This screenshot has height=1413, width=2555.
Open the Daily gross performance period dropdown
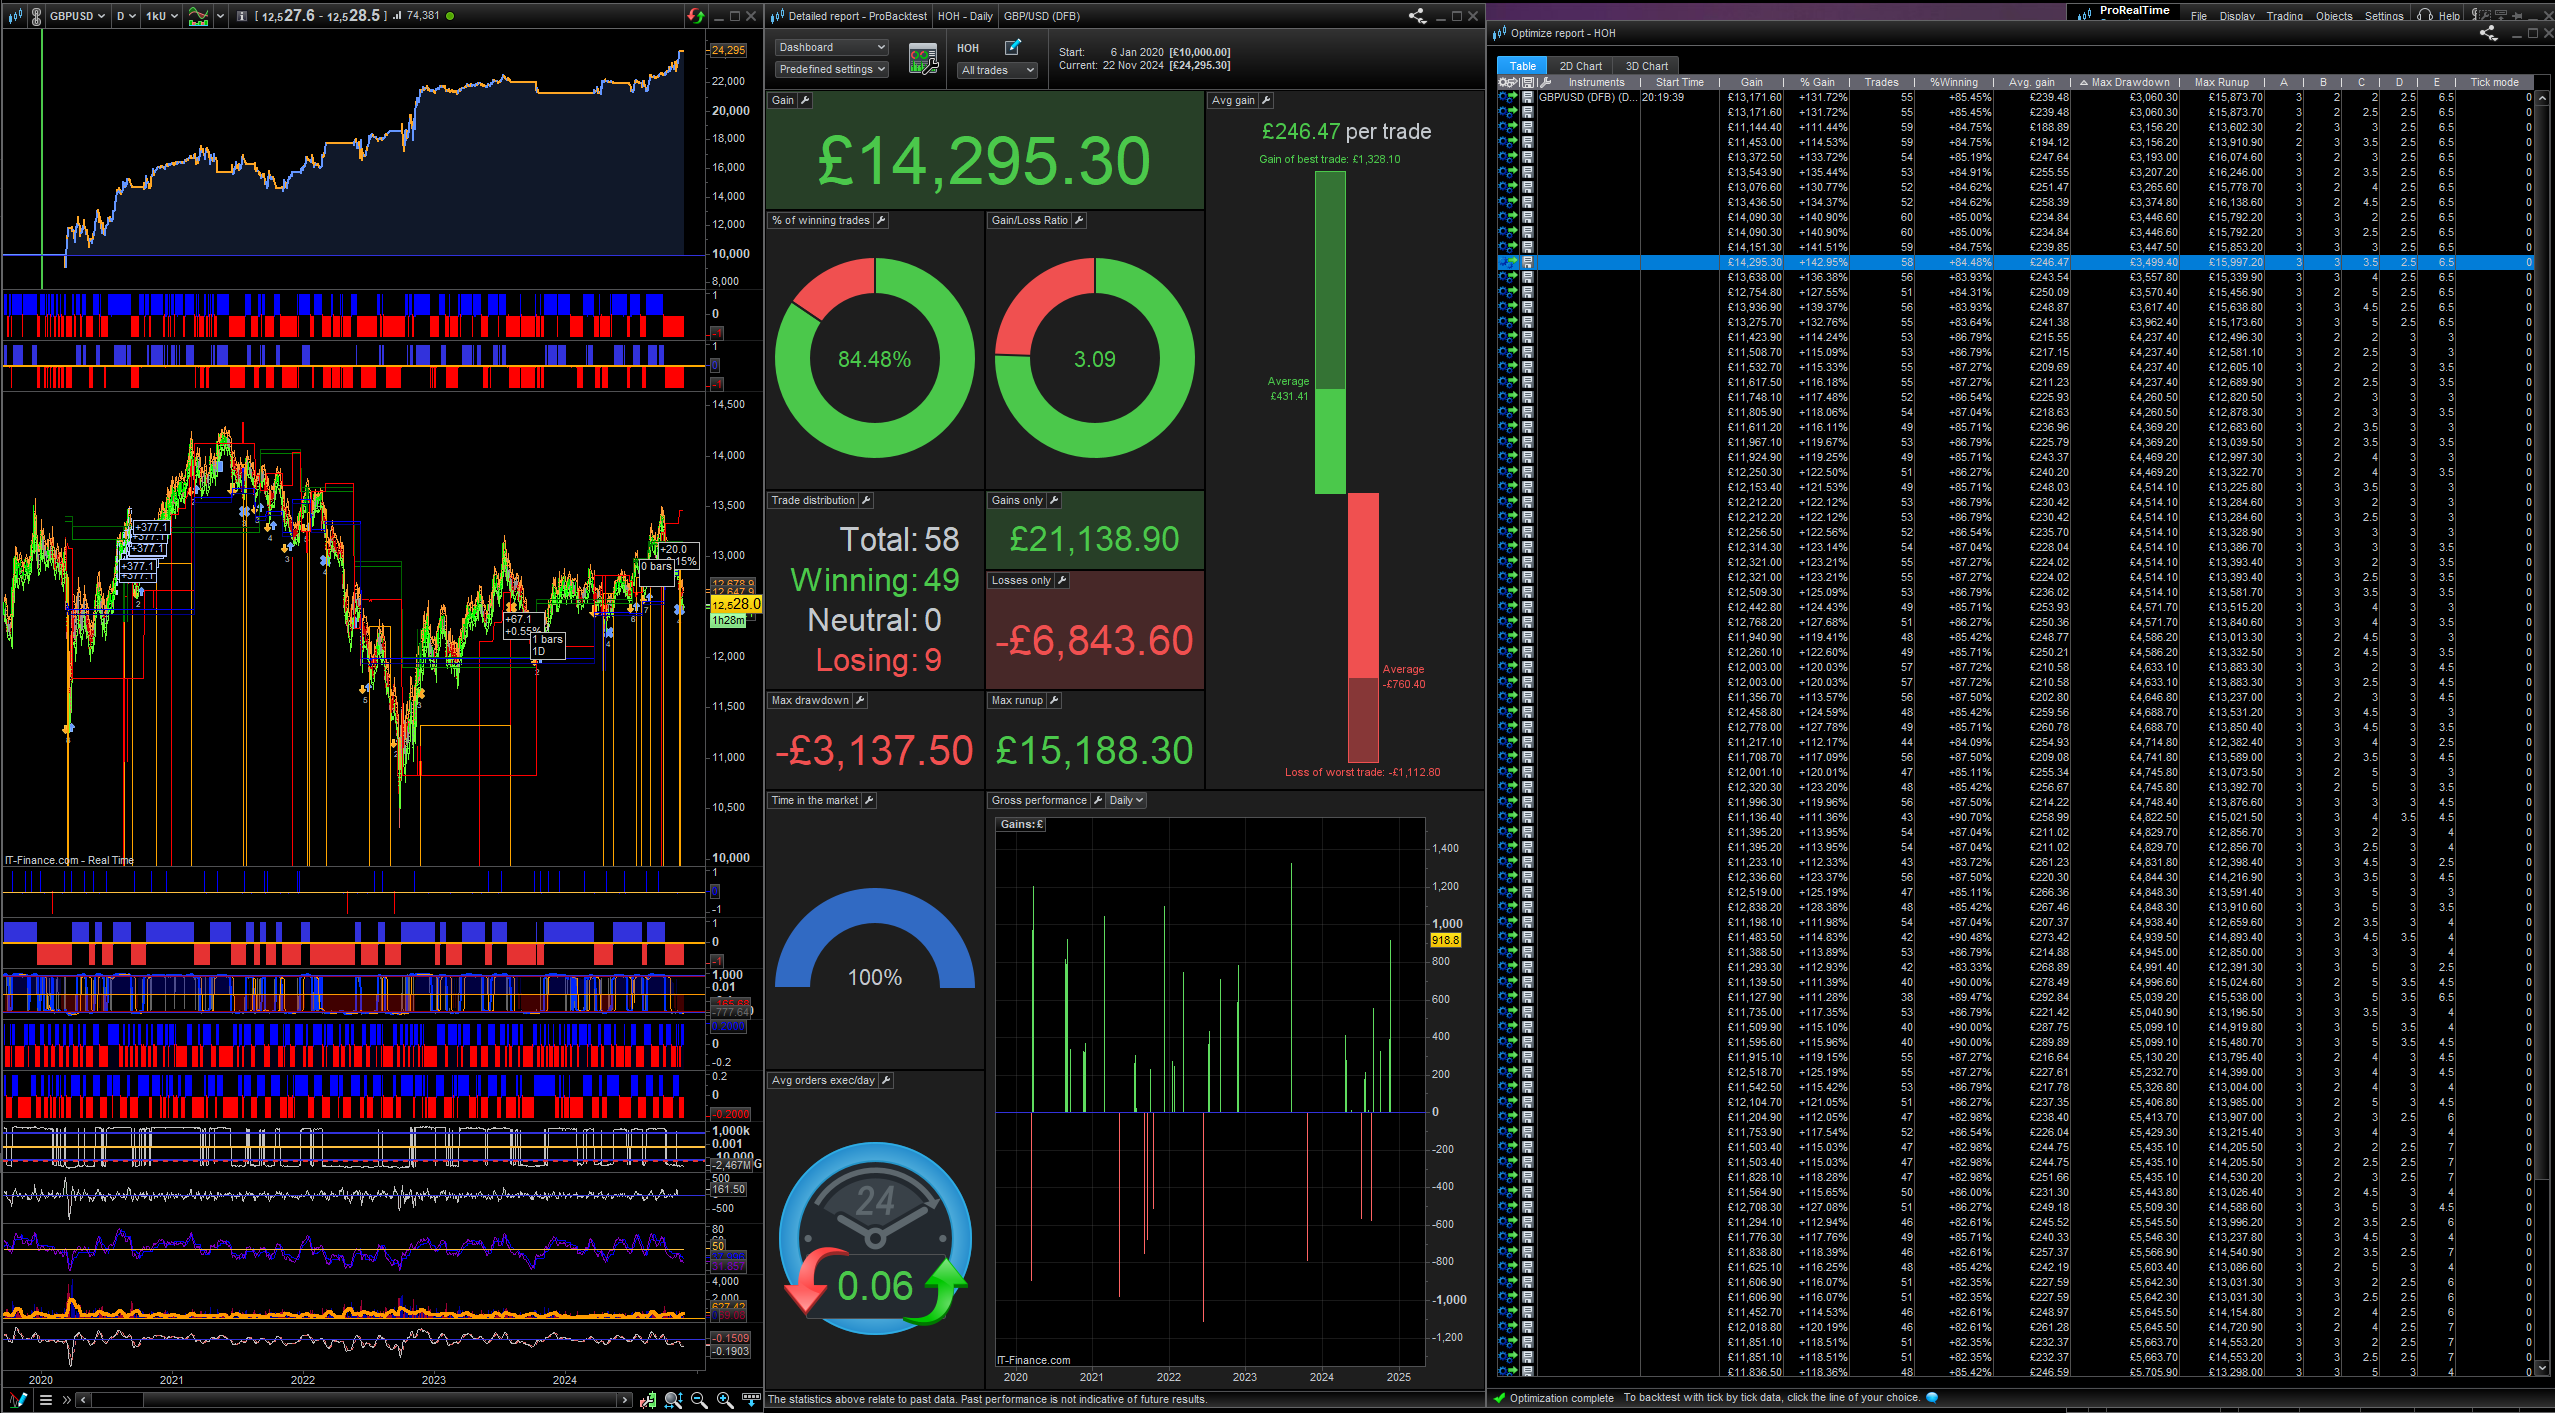click(1126, 800)
